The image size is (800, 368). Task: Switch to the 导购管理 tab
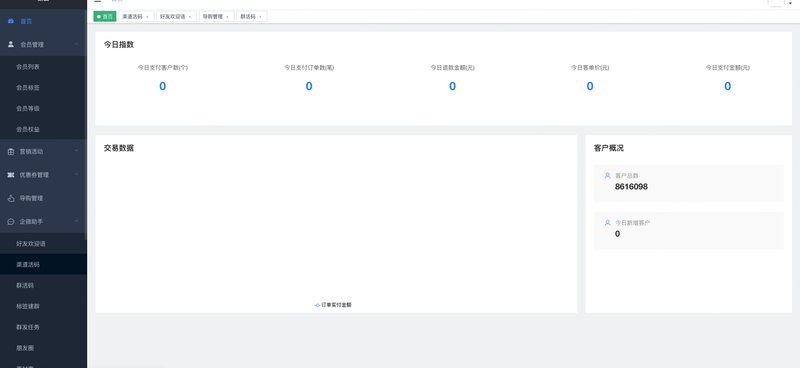216,17
